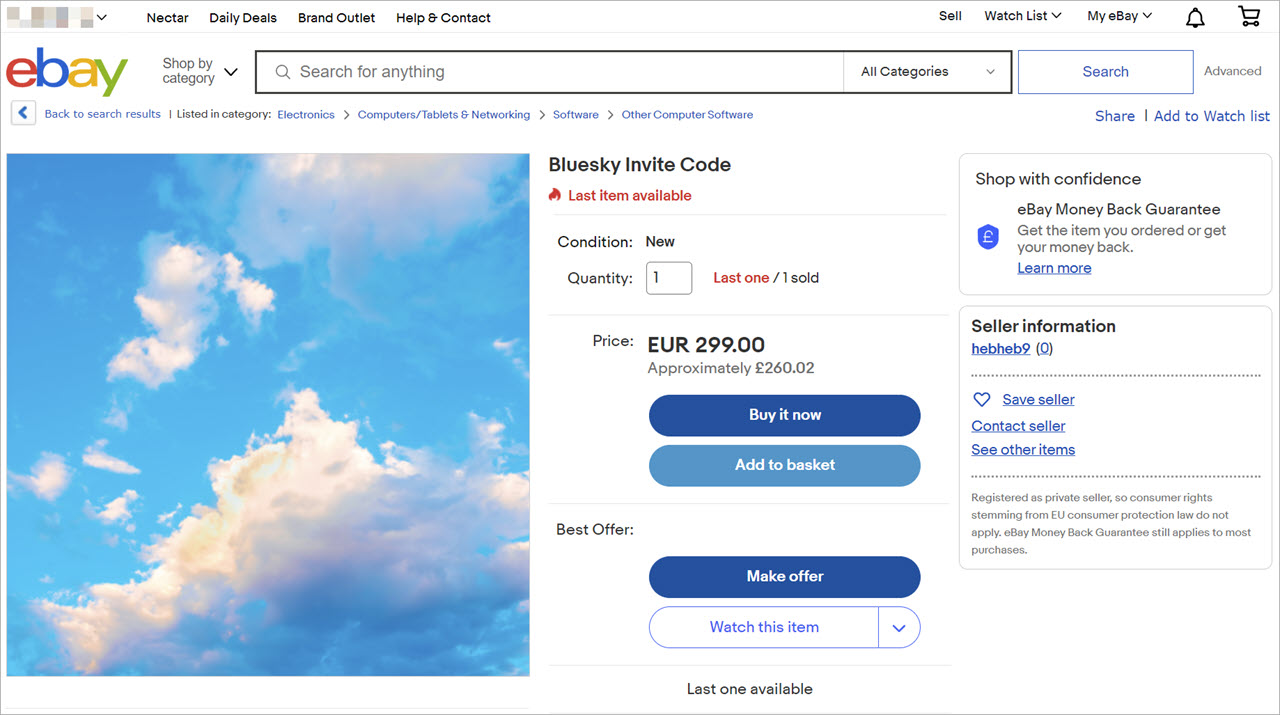Click See other items link

[x=1023, y=450]
